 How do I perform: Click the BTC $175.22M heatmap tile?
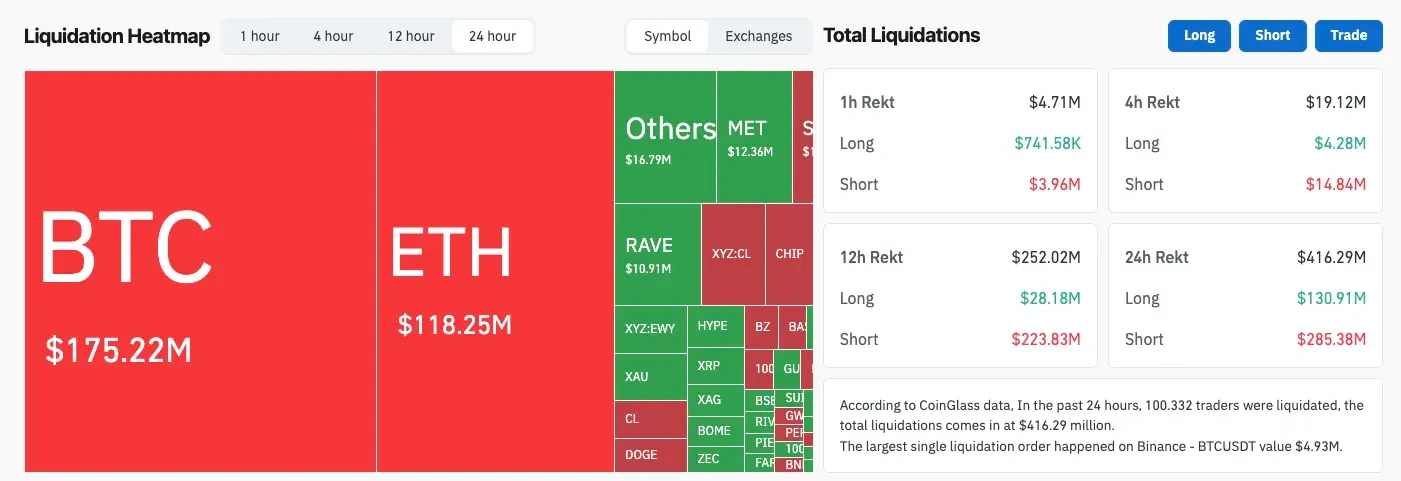coord(200,270)
